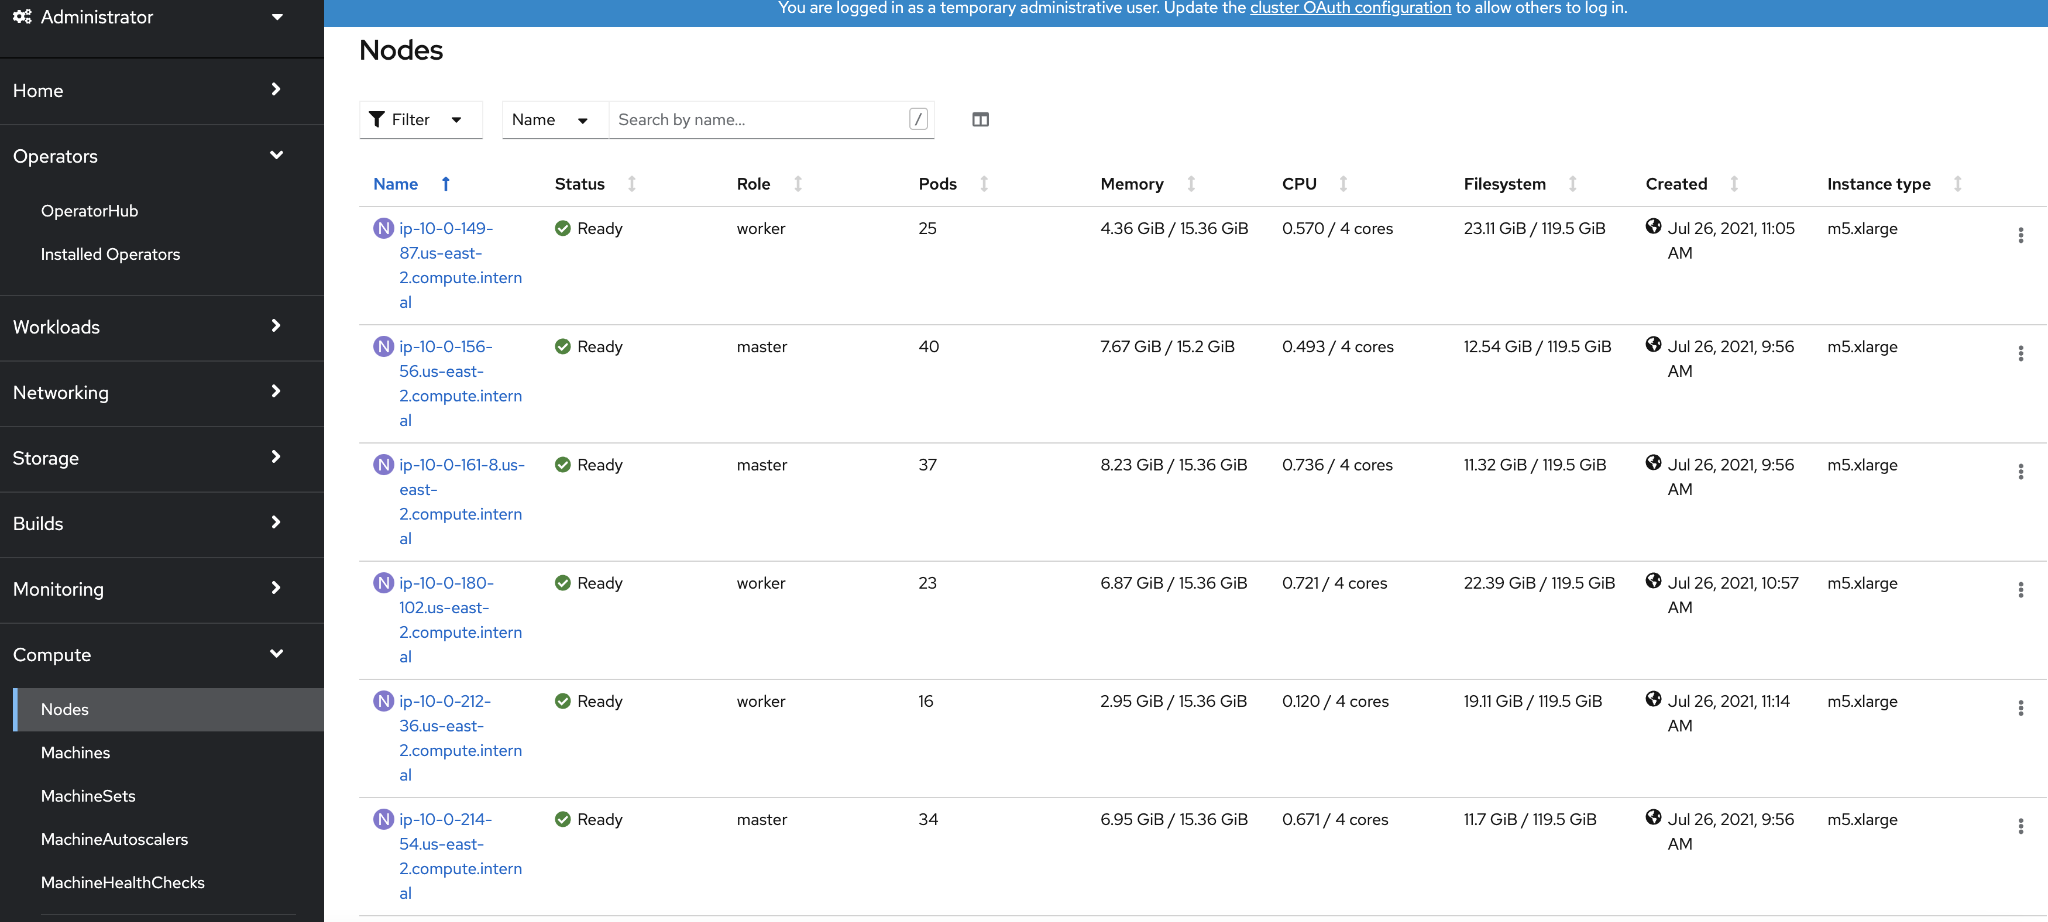Click the timestamp globe icon for ip-10-0-180-102

(1653, 582)
